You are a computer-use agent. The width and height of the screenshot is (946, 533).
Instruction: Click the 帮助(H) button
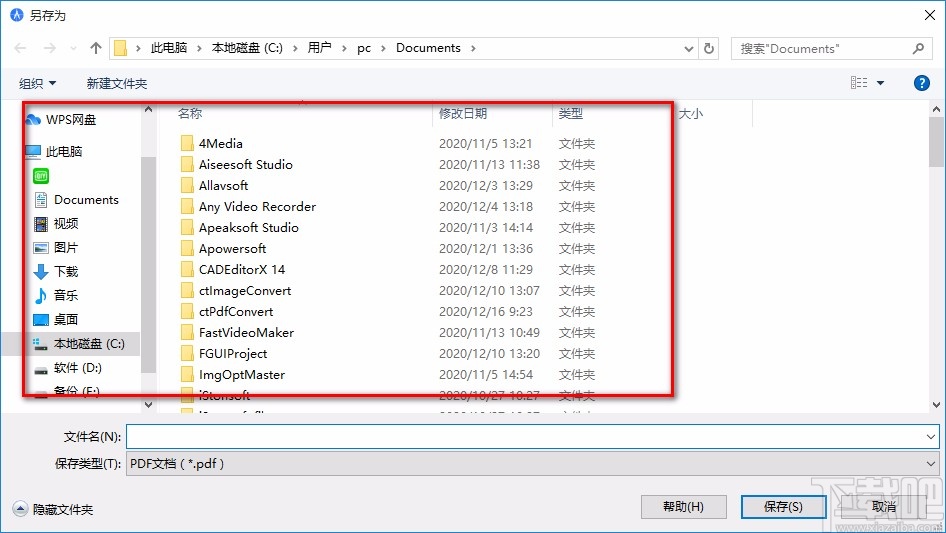point(684,506)
